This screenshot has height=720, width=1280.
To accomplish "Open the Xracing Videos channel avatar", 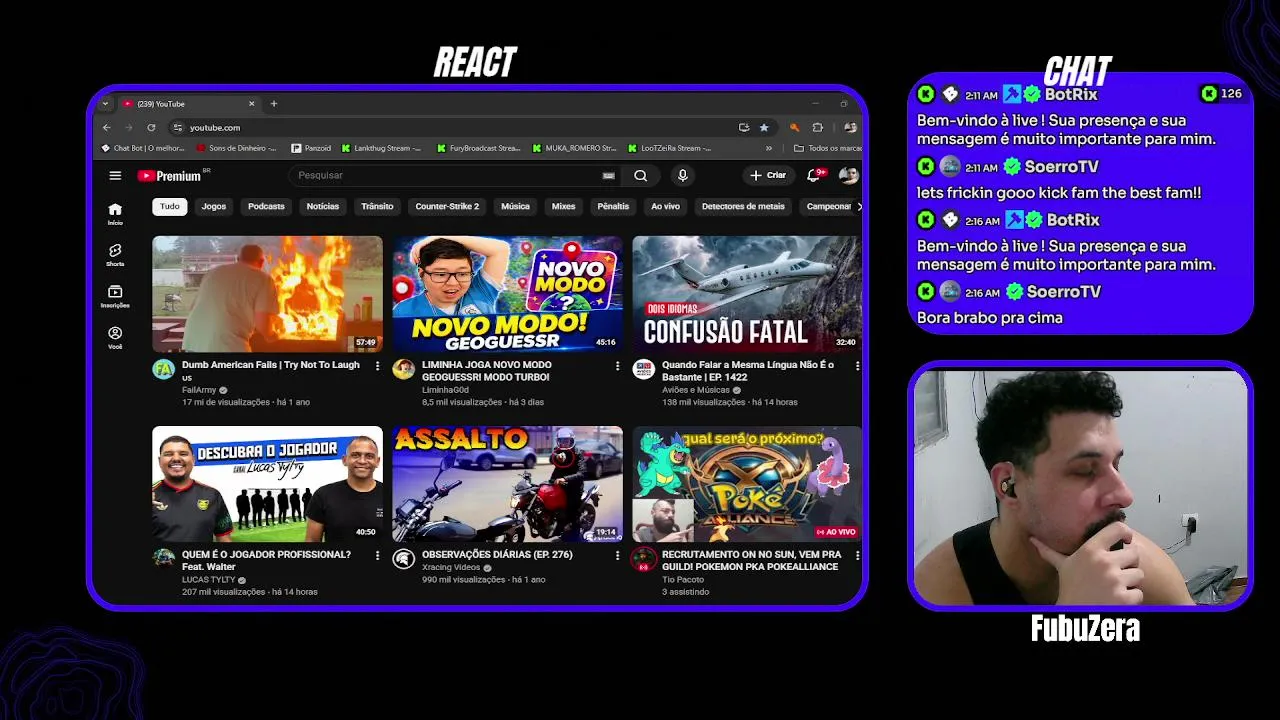I will 403,558.
